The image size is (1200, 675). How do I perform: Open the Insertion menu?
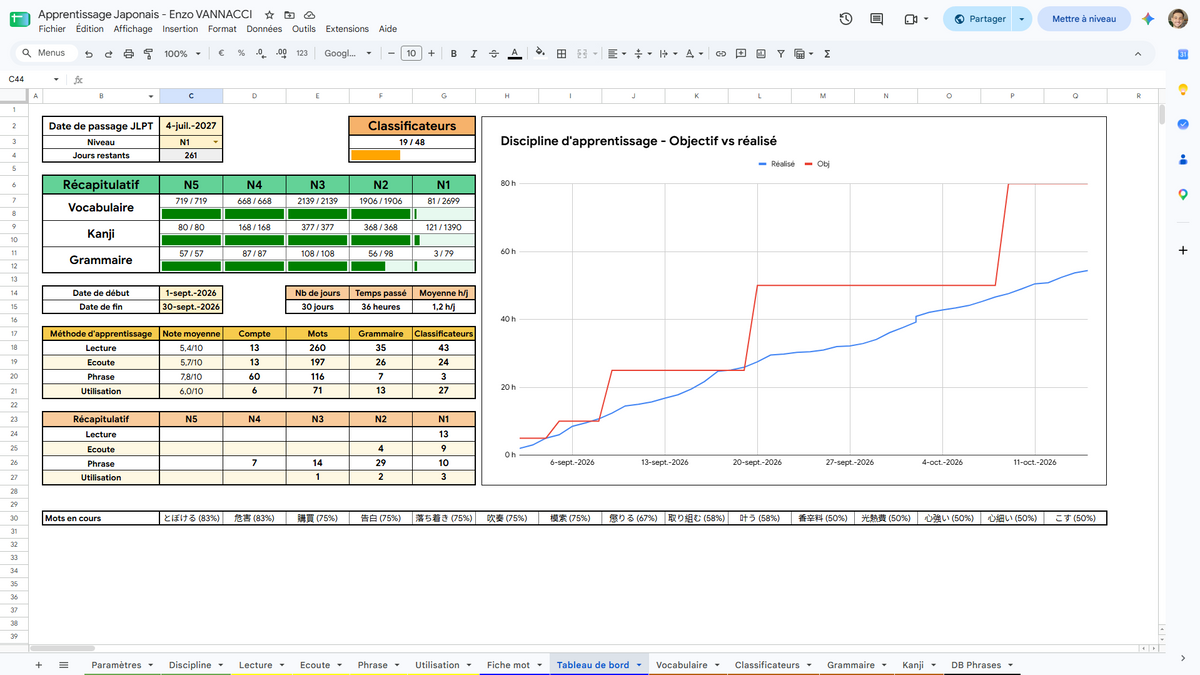(x=180, y=29)
